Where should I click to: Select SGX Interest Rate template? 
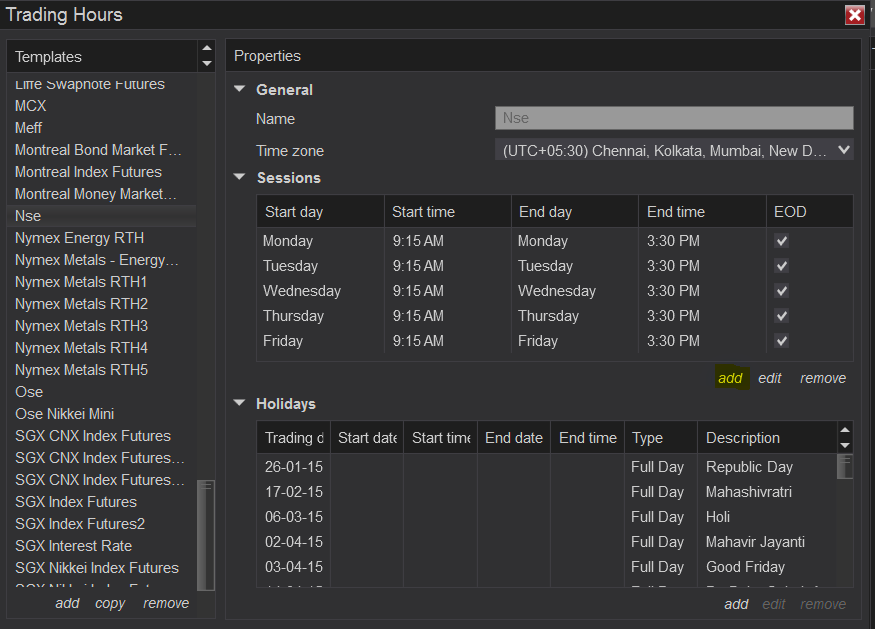pos(102,546)
